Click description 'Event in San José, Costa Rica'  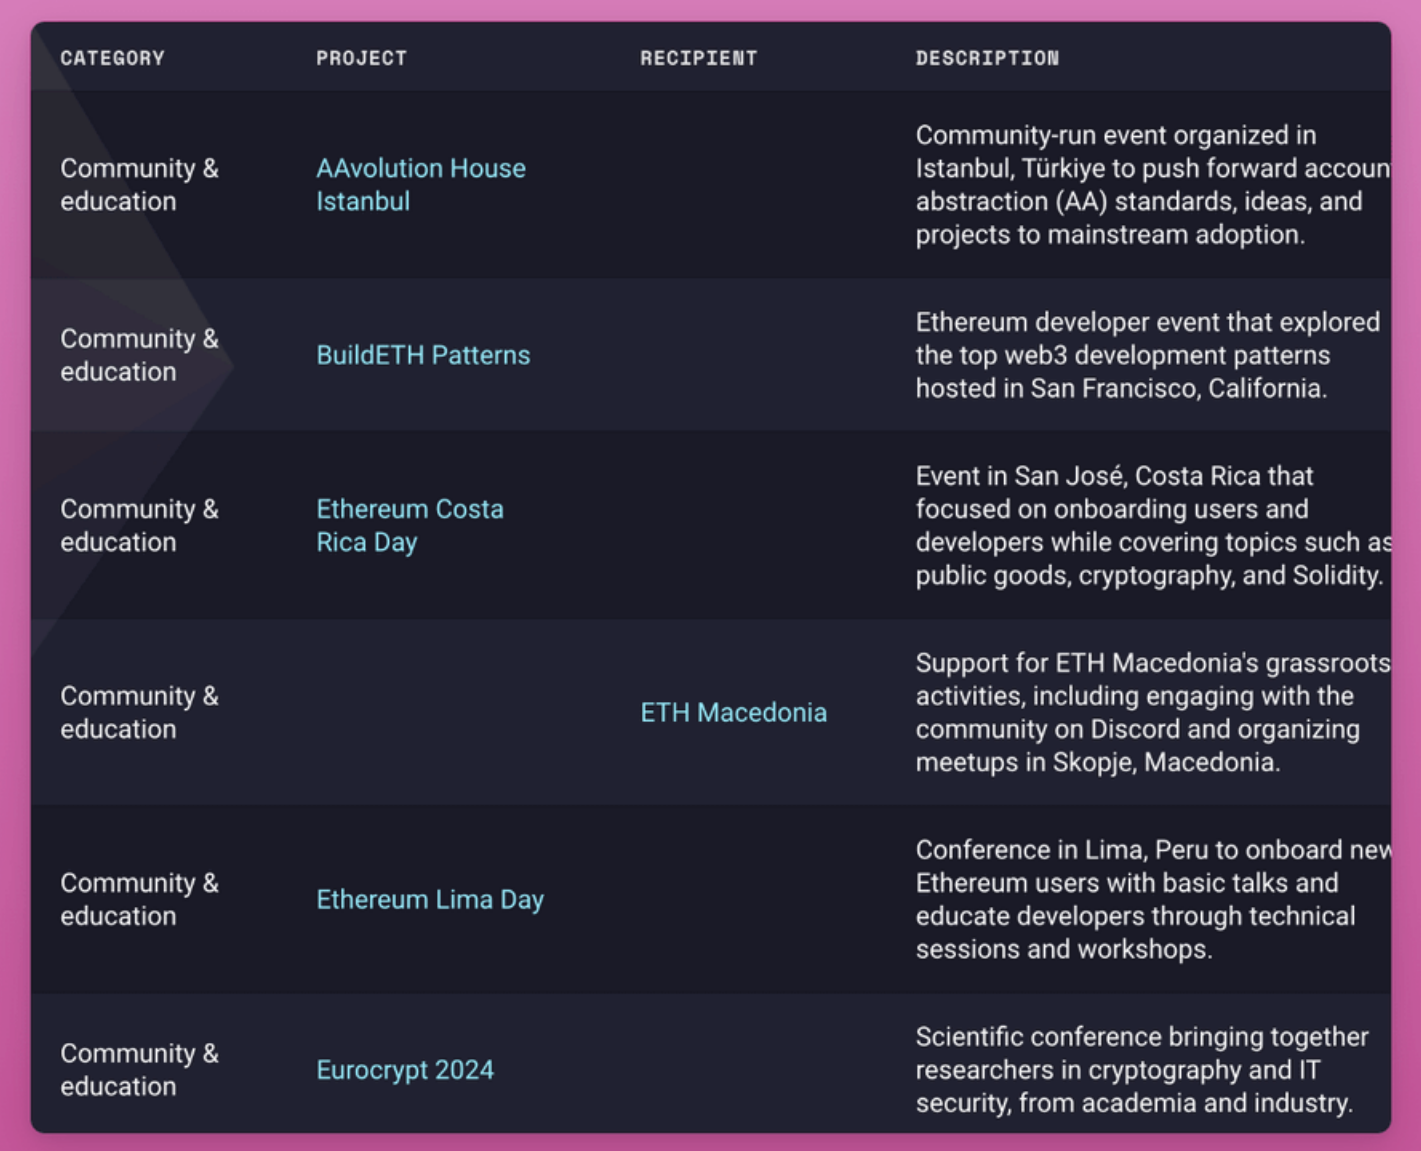coord(1153,525)
